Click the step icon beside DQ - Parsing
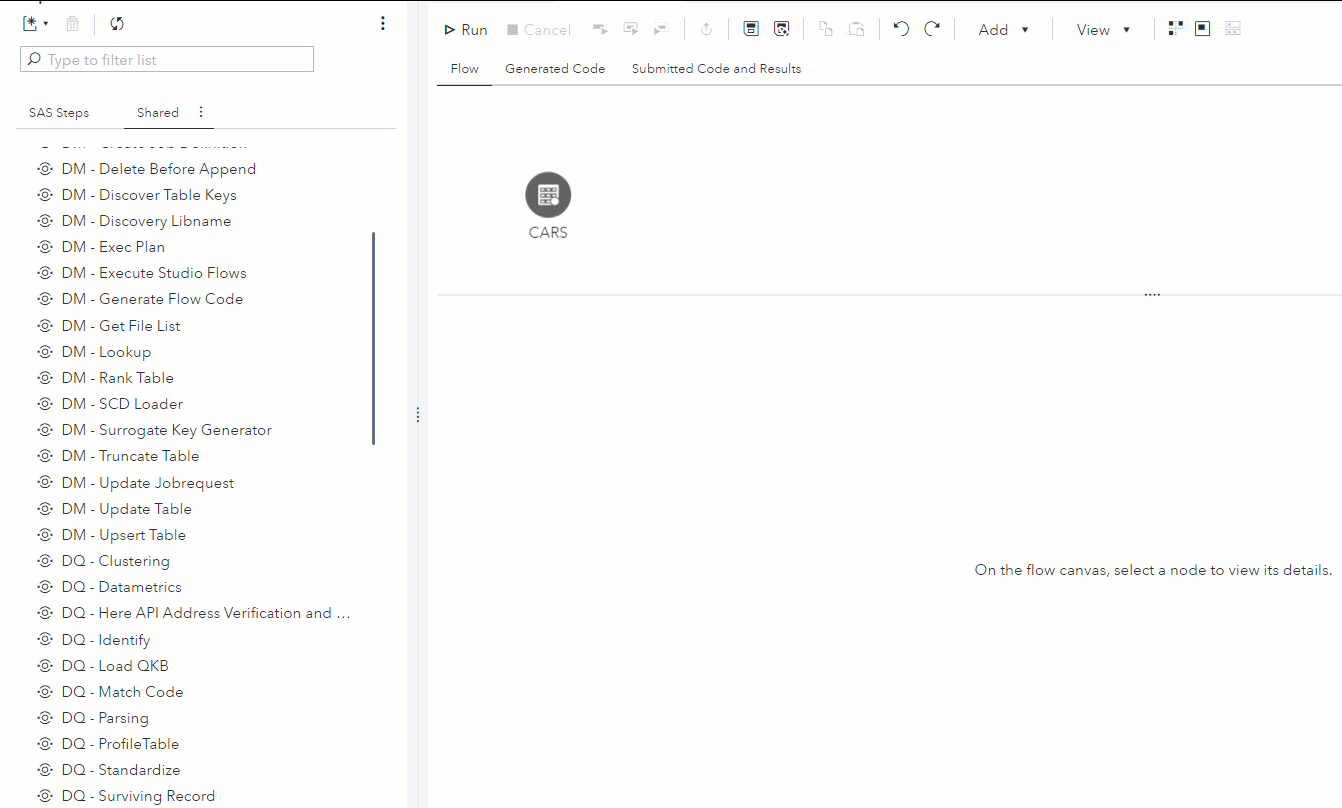The image size is (1342, 808). [x=44, y=718]
